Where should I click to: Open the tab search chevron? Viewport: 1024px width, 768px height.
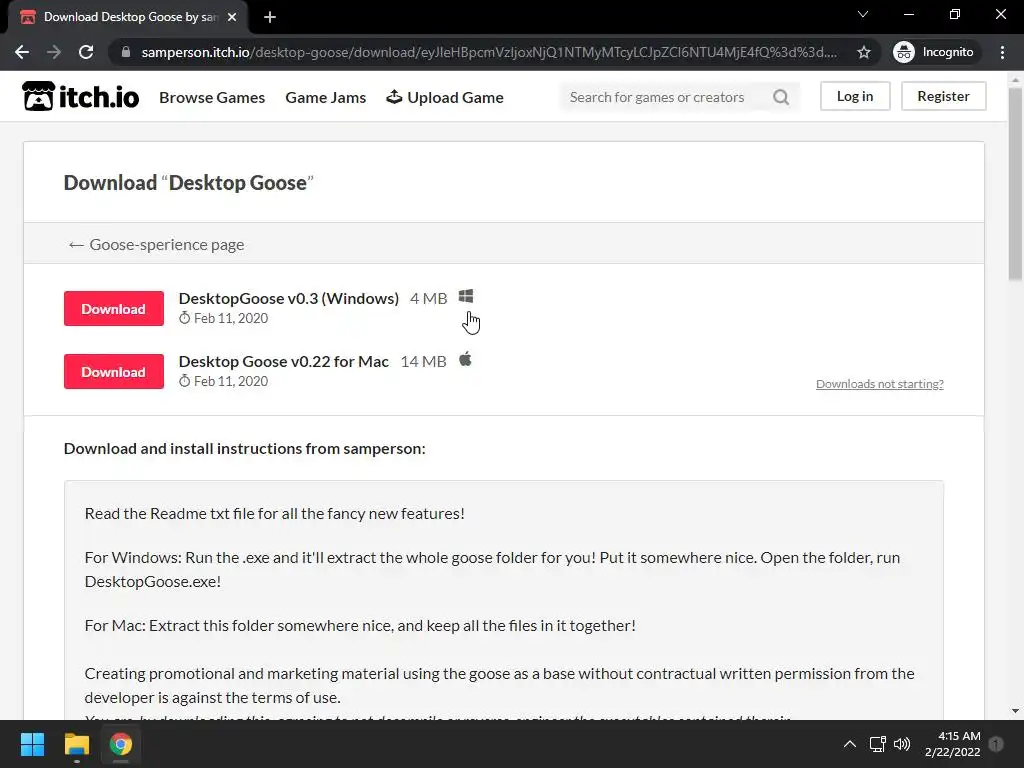coord(863,14)
